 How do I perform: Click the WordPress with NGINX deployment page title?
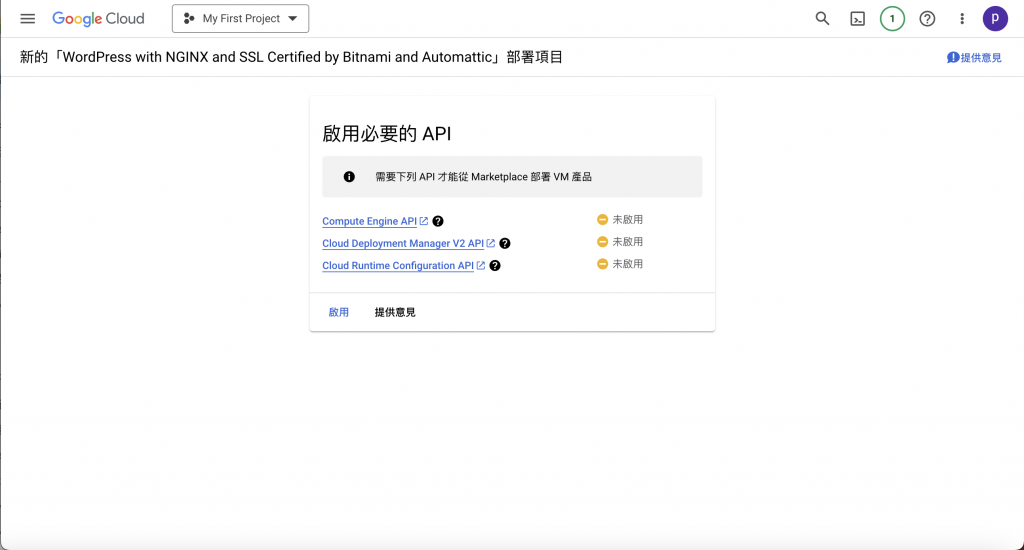click(x=291, y=57)
